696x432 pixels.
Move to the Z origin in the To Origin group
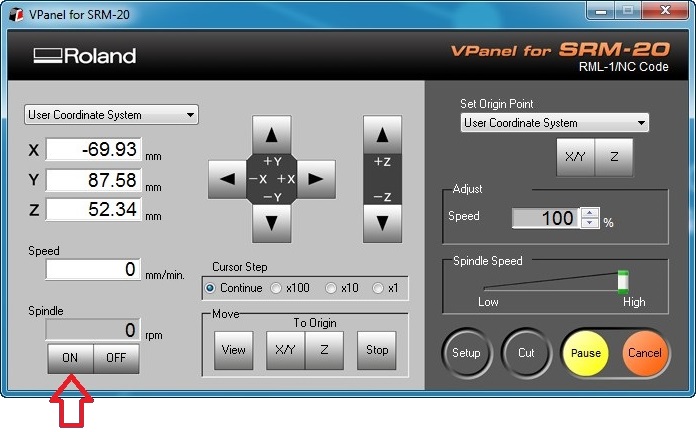click(324, 350)
